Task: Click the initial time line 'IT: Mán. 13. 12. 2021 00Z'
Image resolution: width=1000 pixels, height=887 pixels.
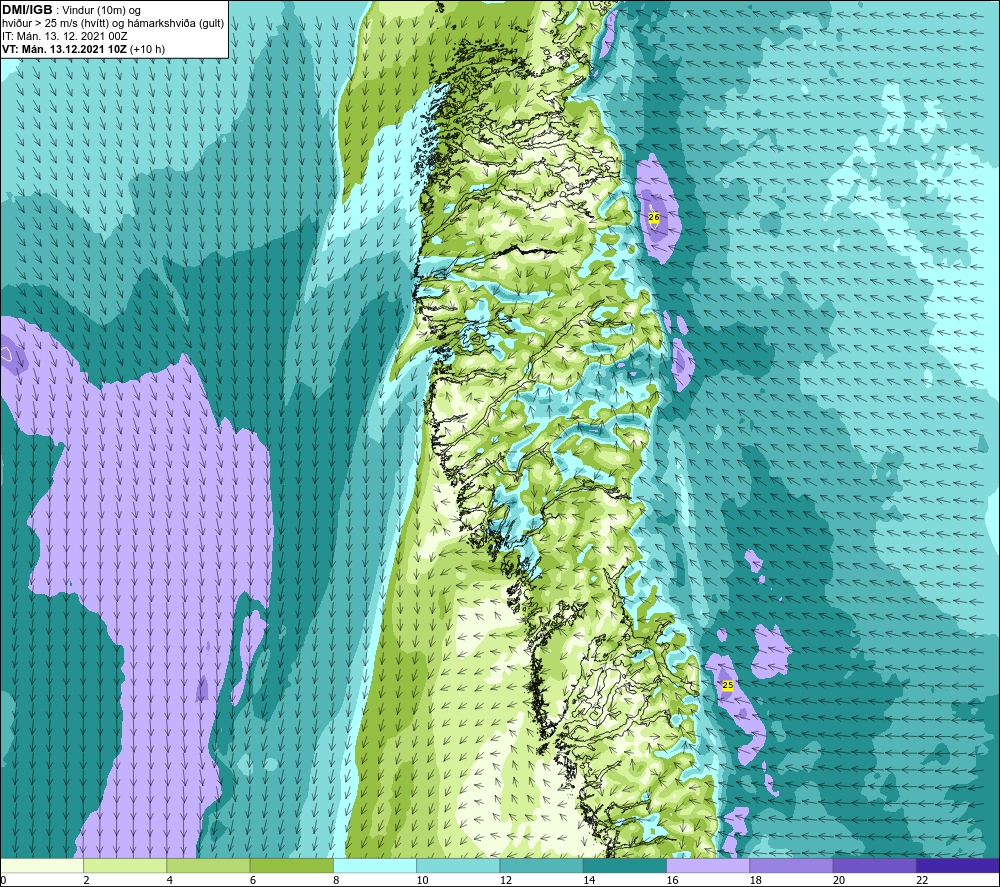Action: (x=65, y=36)
